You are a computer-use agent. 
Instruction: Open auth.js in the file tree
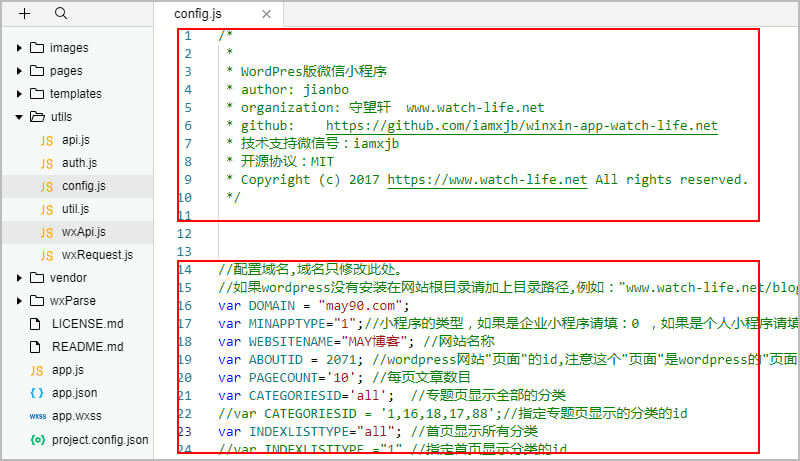[x=79, y=163]
